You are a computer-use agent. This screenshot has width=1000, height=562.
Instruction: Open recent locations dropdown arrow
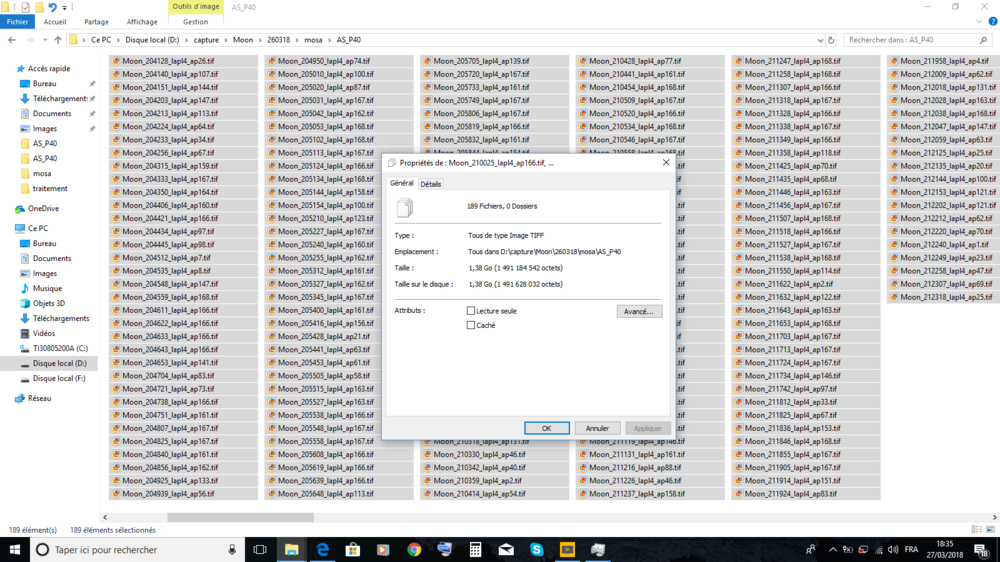click(45, 40)
